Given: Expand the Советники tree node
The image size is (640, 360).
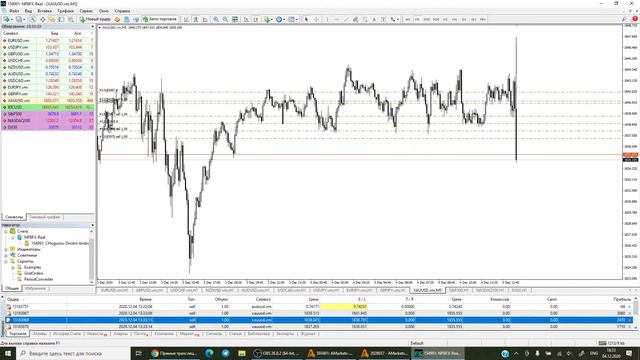Looking at the screenshot, I should pos(6,256).
